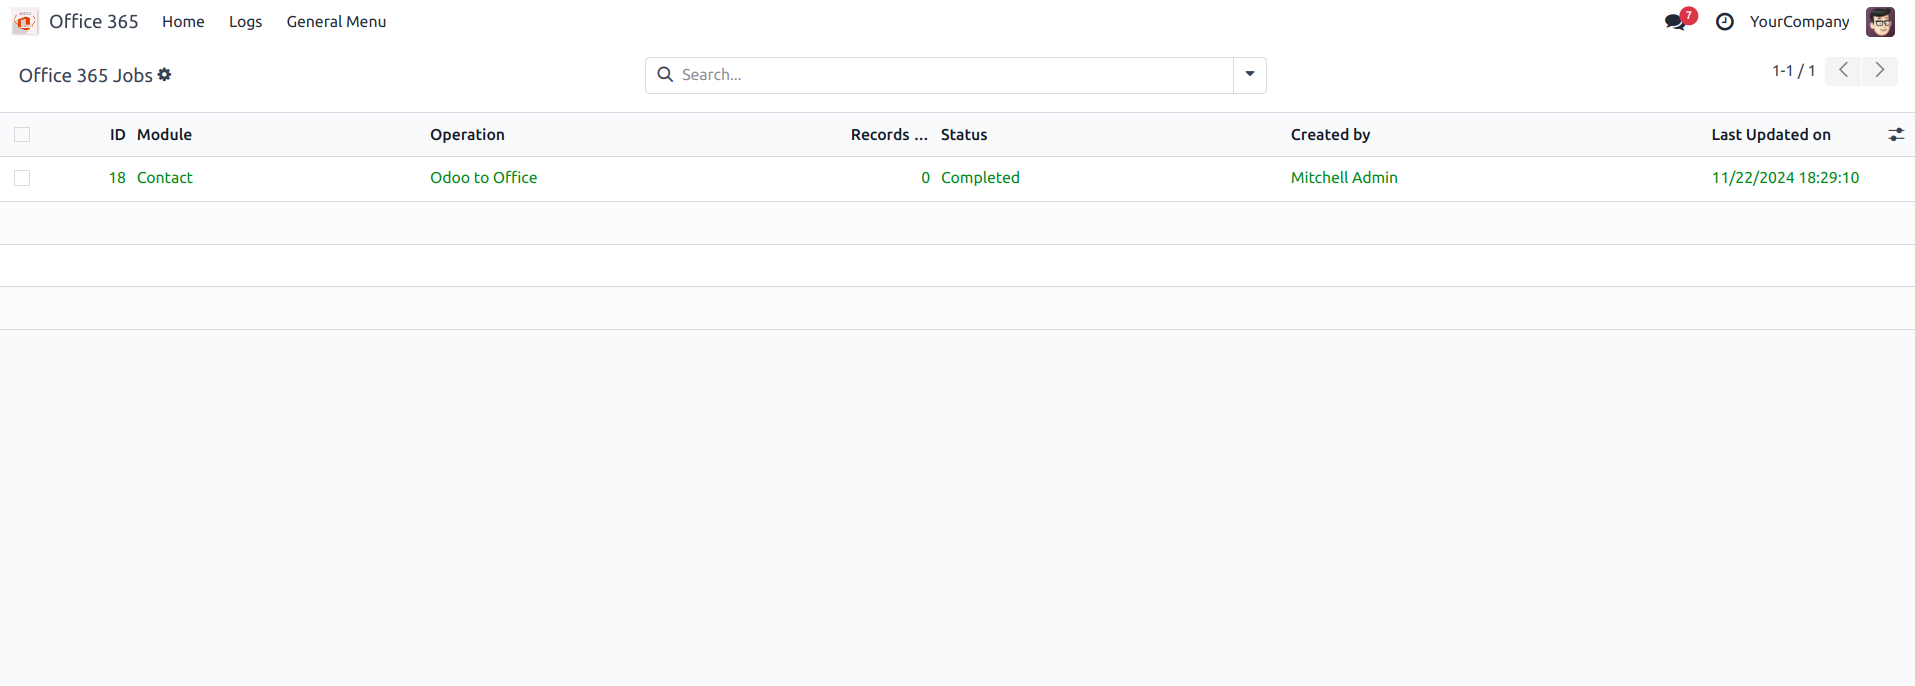
Task: Click the search magnifier icon
Action: (x=665, y=75)
